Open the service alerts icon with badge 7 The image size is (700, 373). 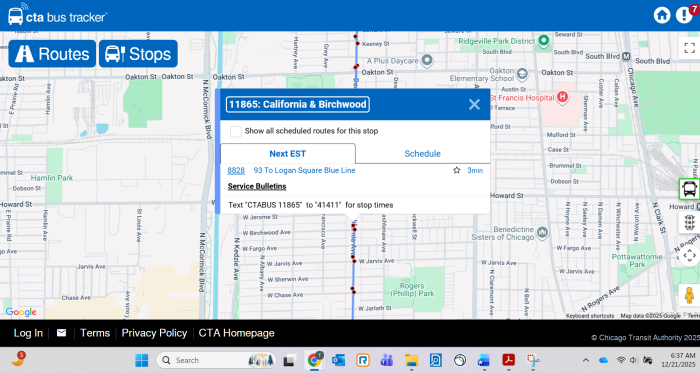(684, 15)
